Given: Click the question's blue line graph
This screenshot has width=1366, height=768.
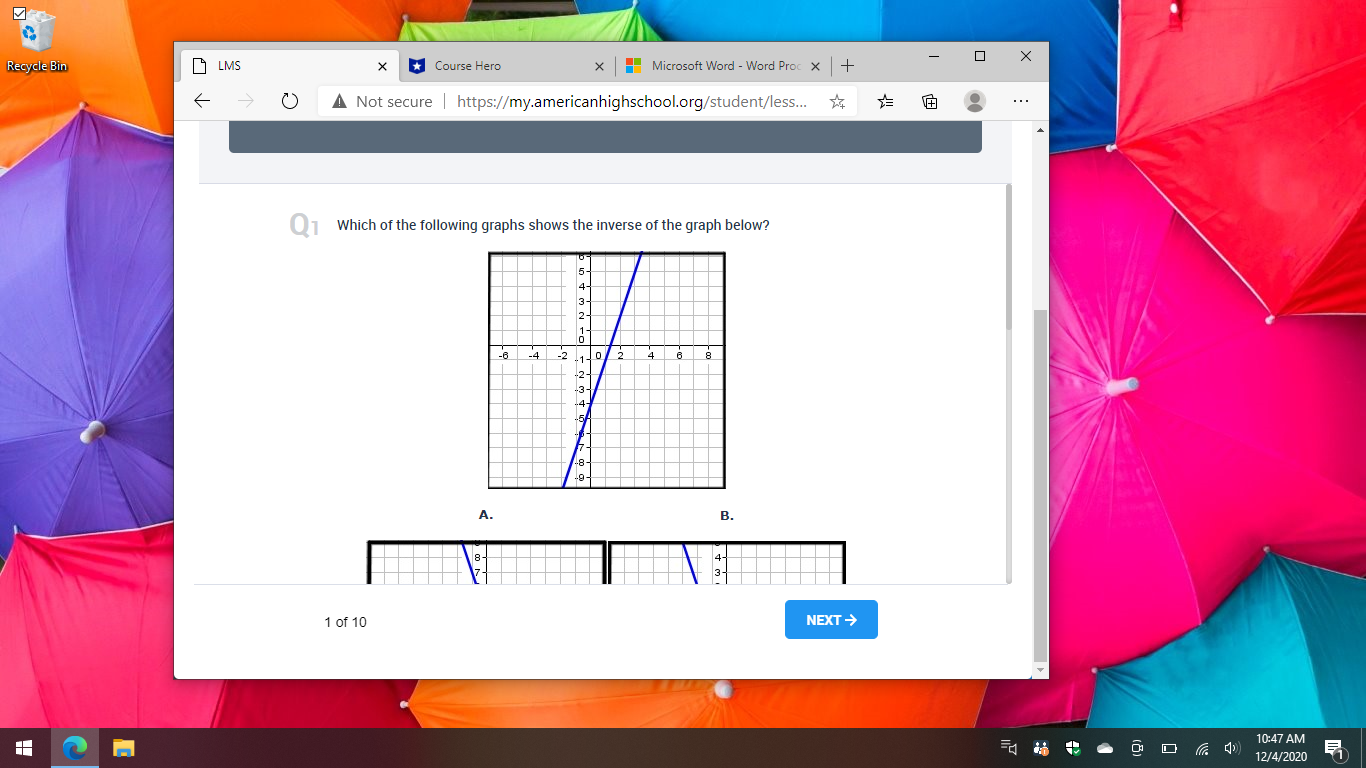Looking at the screenshot, I should point(607,370).
